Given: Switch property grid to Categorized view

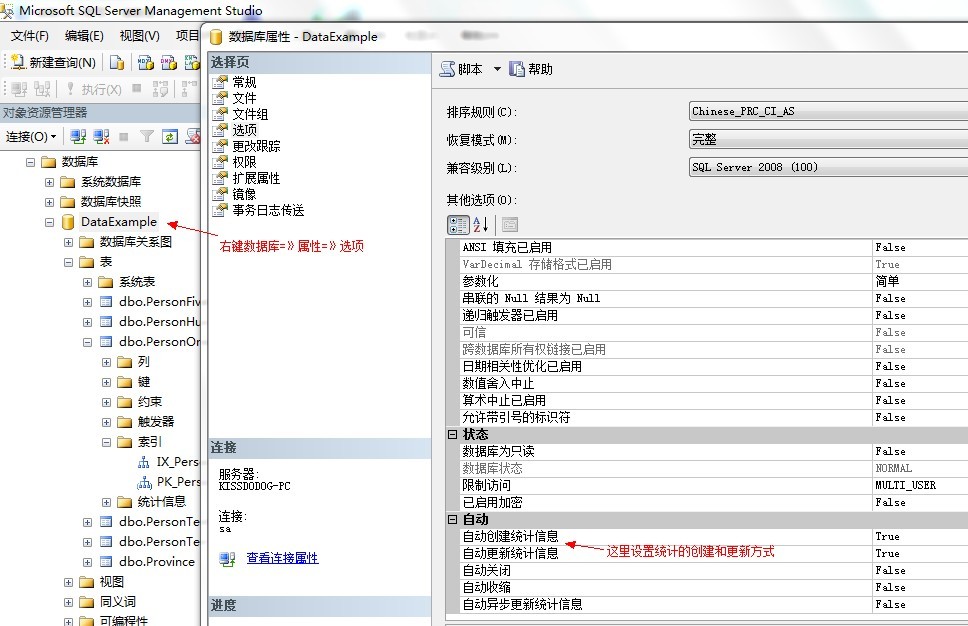Looking at the screenshot, I should pyautogui.click(x=458, y=225).
